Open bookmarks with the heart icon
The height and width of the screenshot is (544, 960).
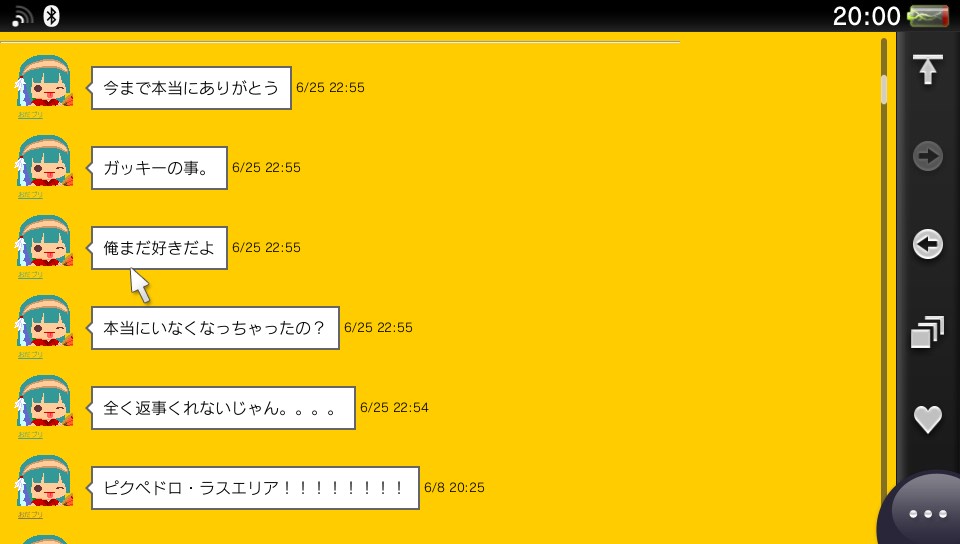point(928,420)
